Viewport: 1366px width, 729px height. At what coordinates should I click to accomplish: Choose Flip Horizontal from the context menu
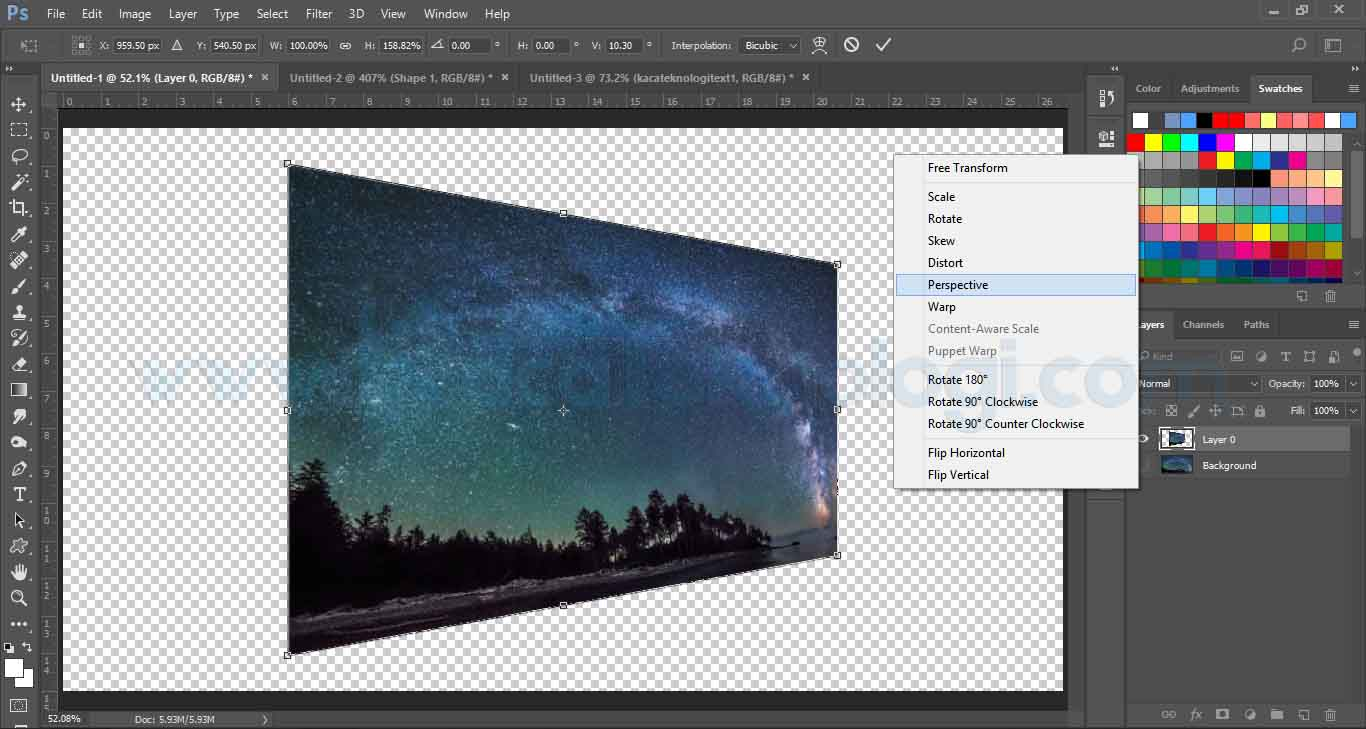(1016, 453)
